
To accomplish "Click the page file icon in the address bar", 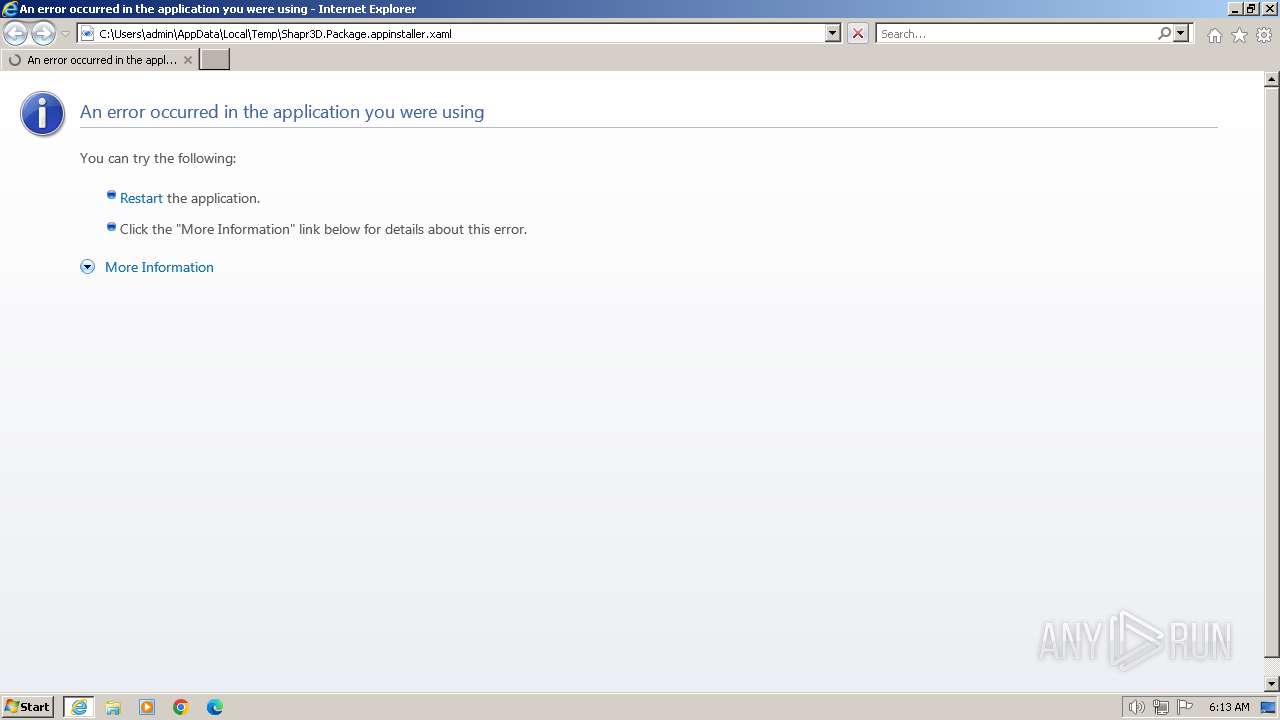I will (87, 33).
